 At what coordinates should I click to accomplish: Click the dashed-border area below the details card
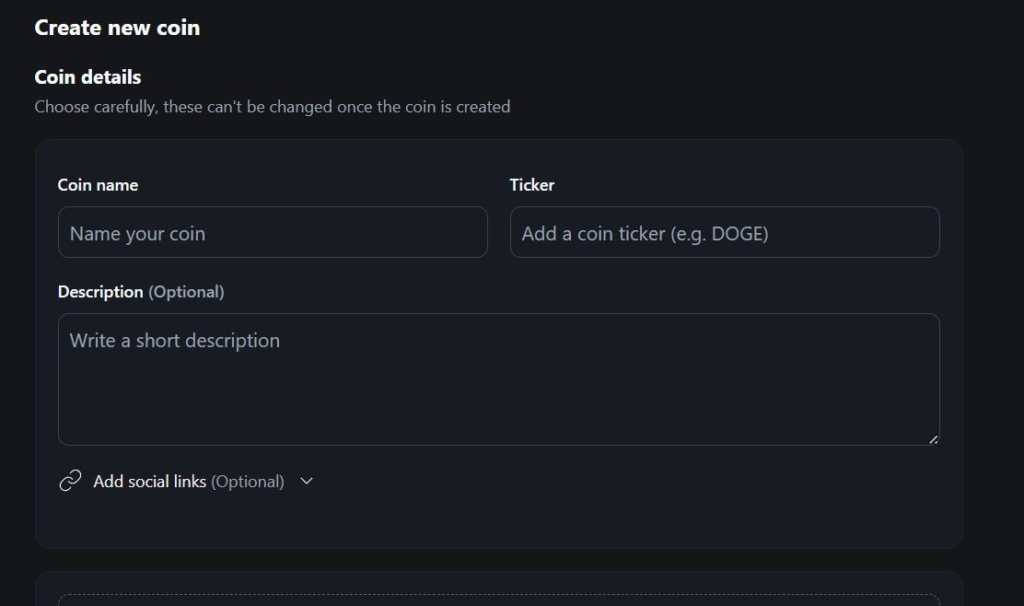point(498,599)
